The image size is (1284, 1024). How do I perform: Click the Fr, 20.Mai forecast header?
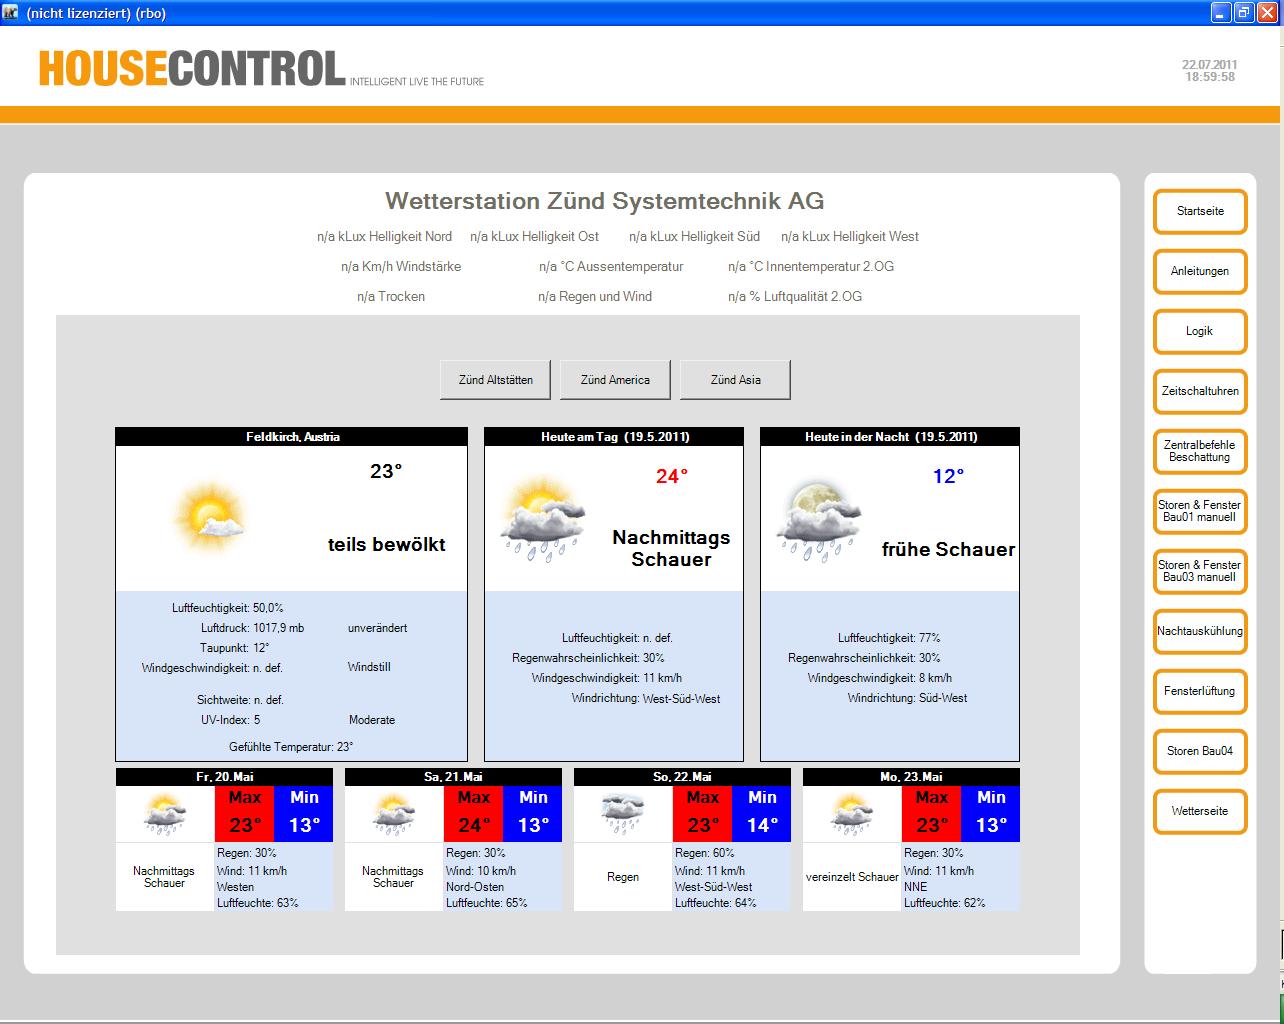pyautogui.click(x=224, y=777)
